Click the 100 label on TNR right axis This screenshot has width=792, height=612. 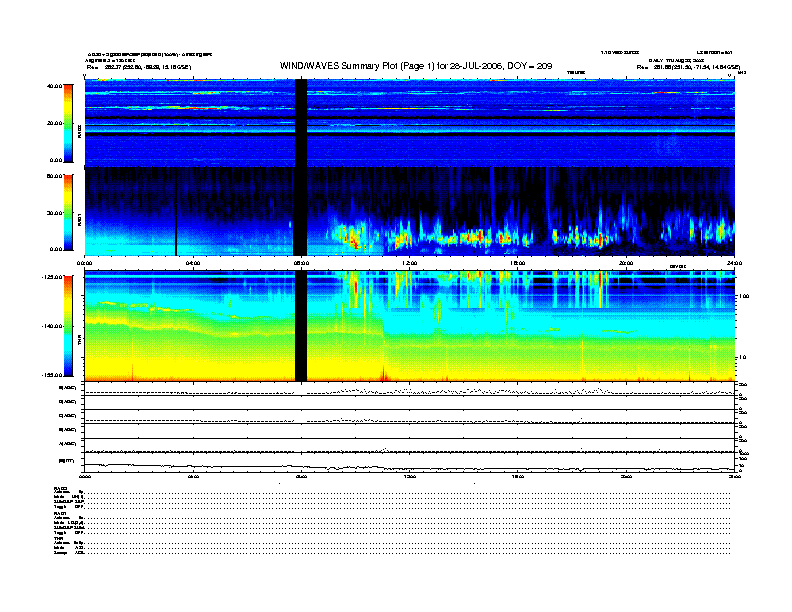(x=744, y=296)
